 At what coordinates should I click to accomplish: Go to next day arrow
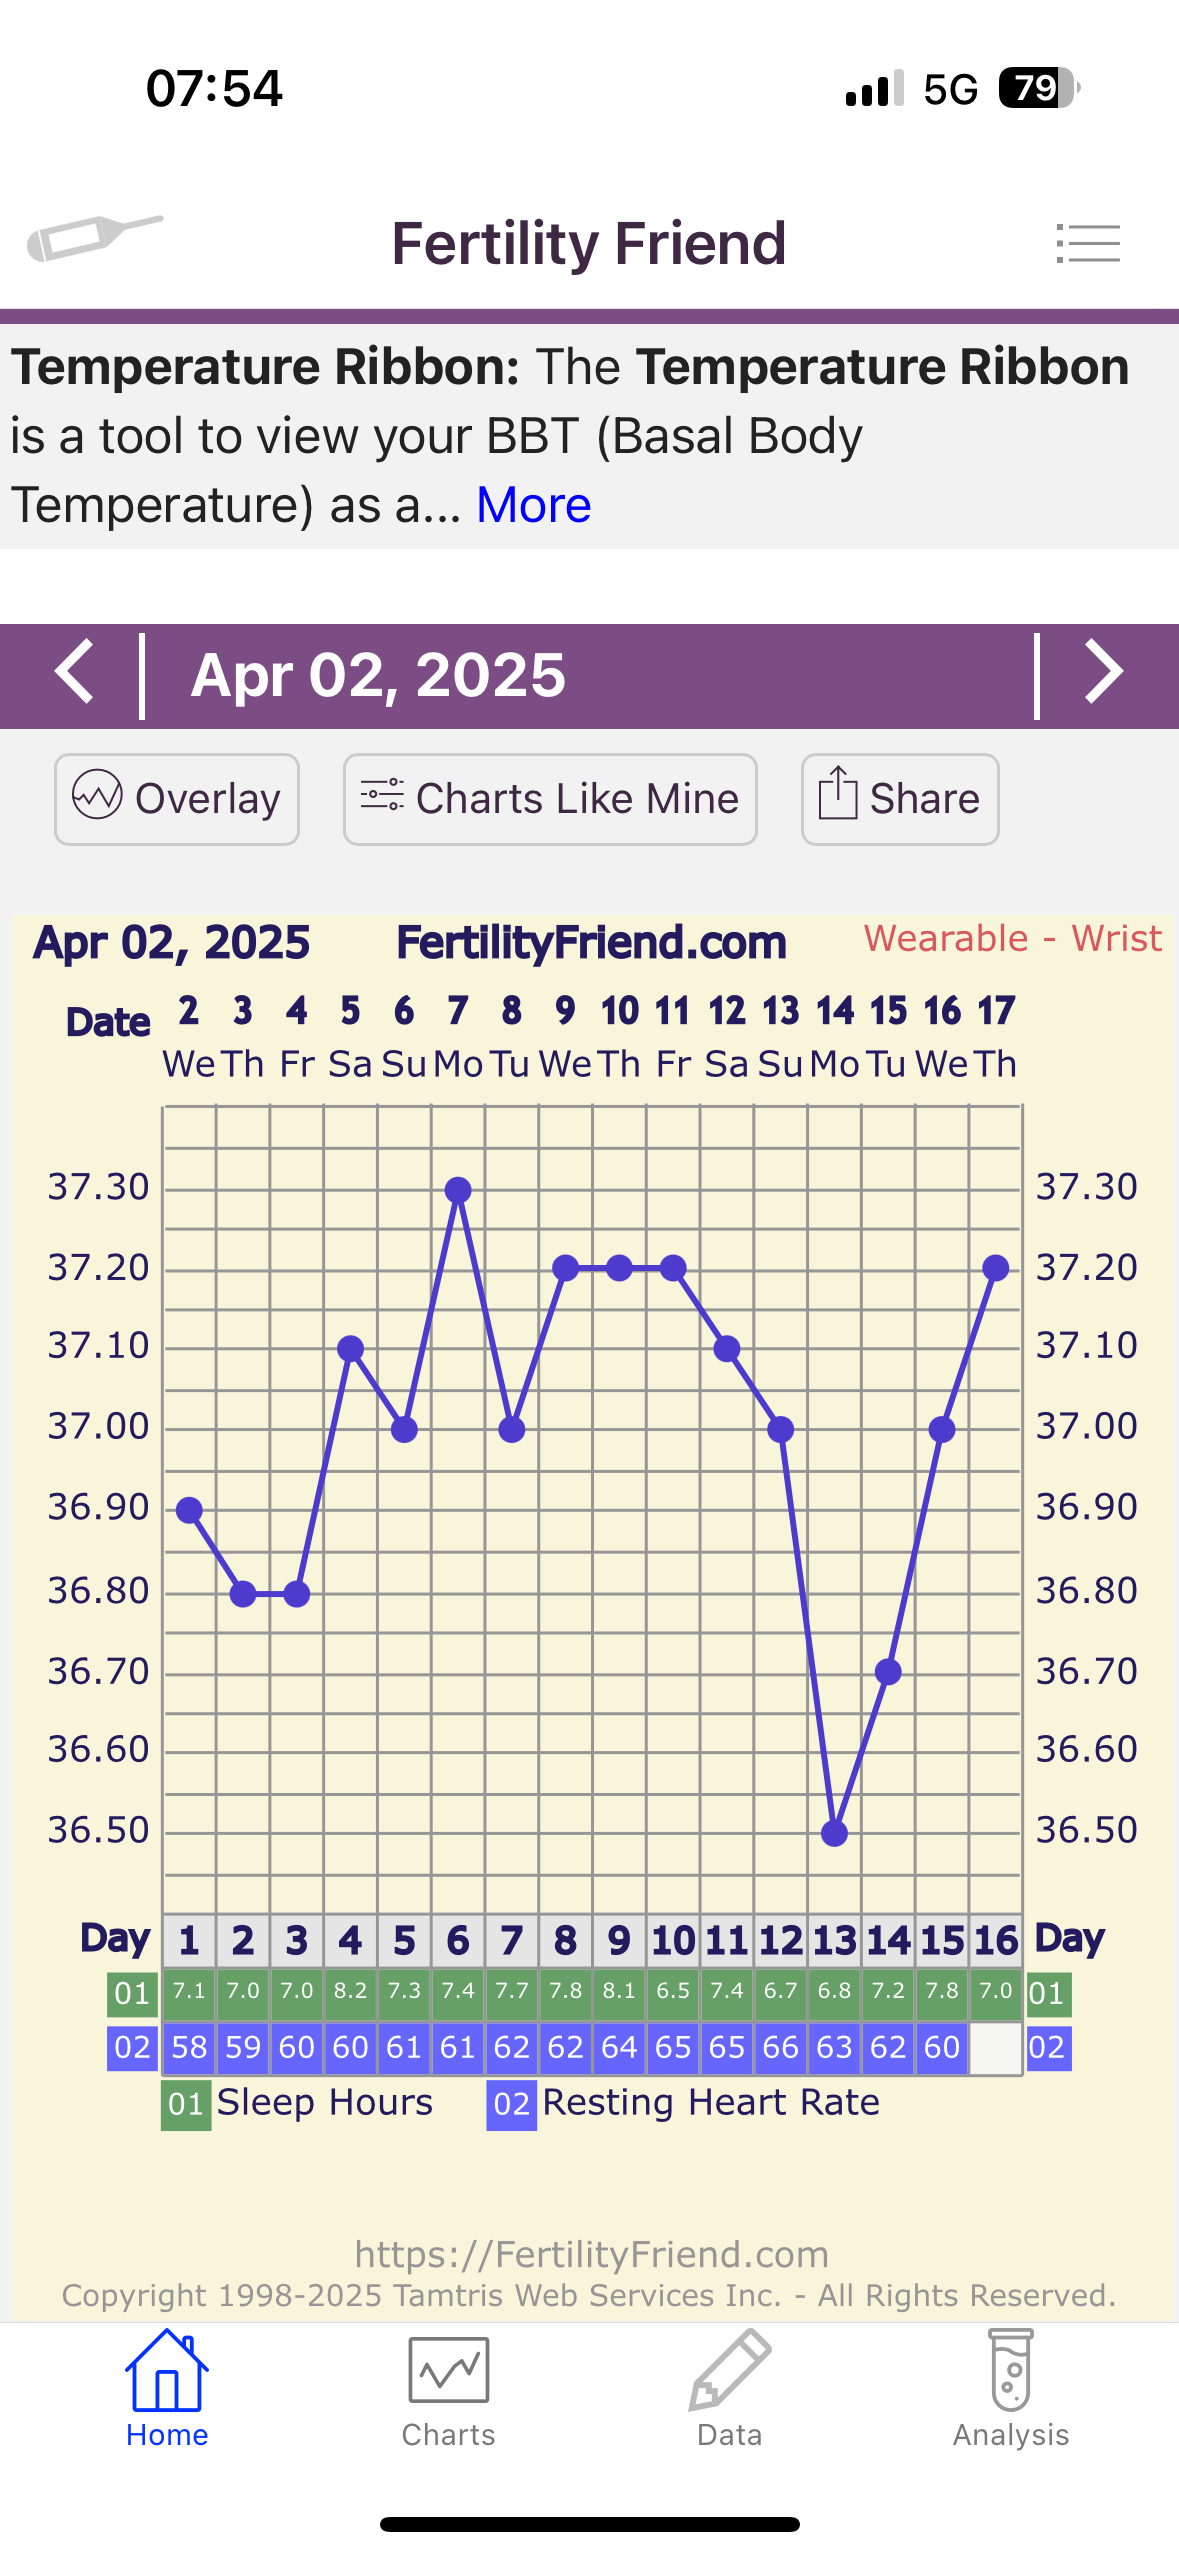tap(1103, 673)
